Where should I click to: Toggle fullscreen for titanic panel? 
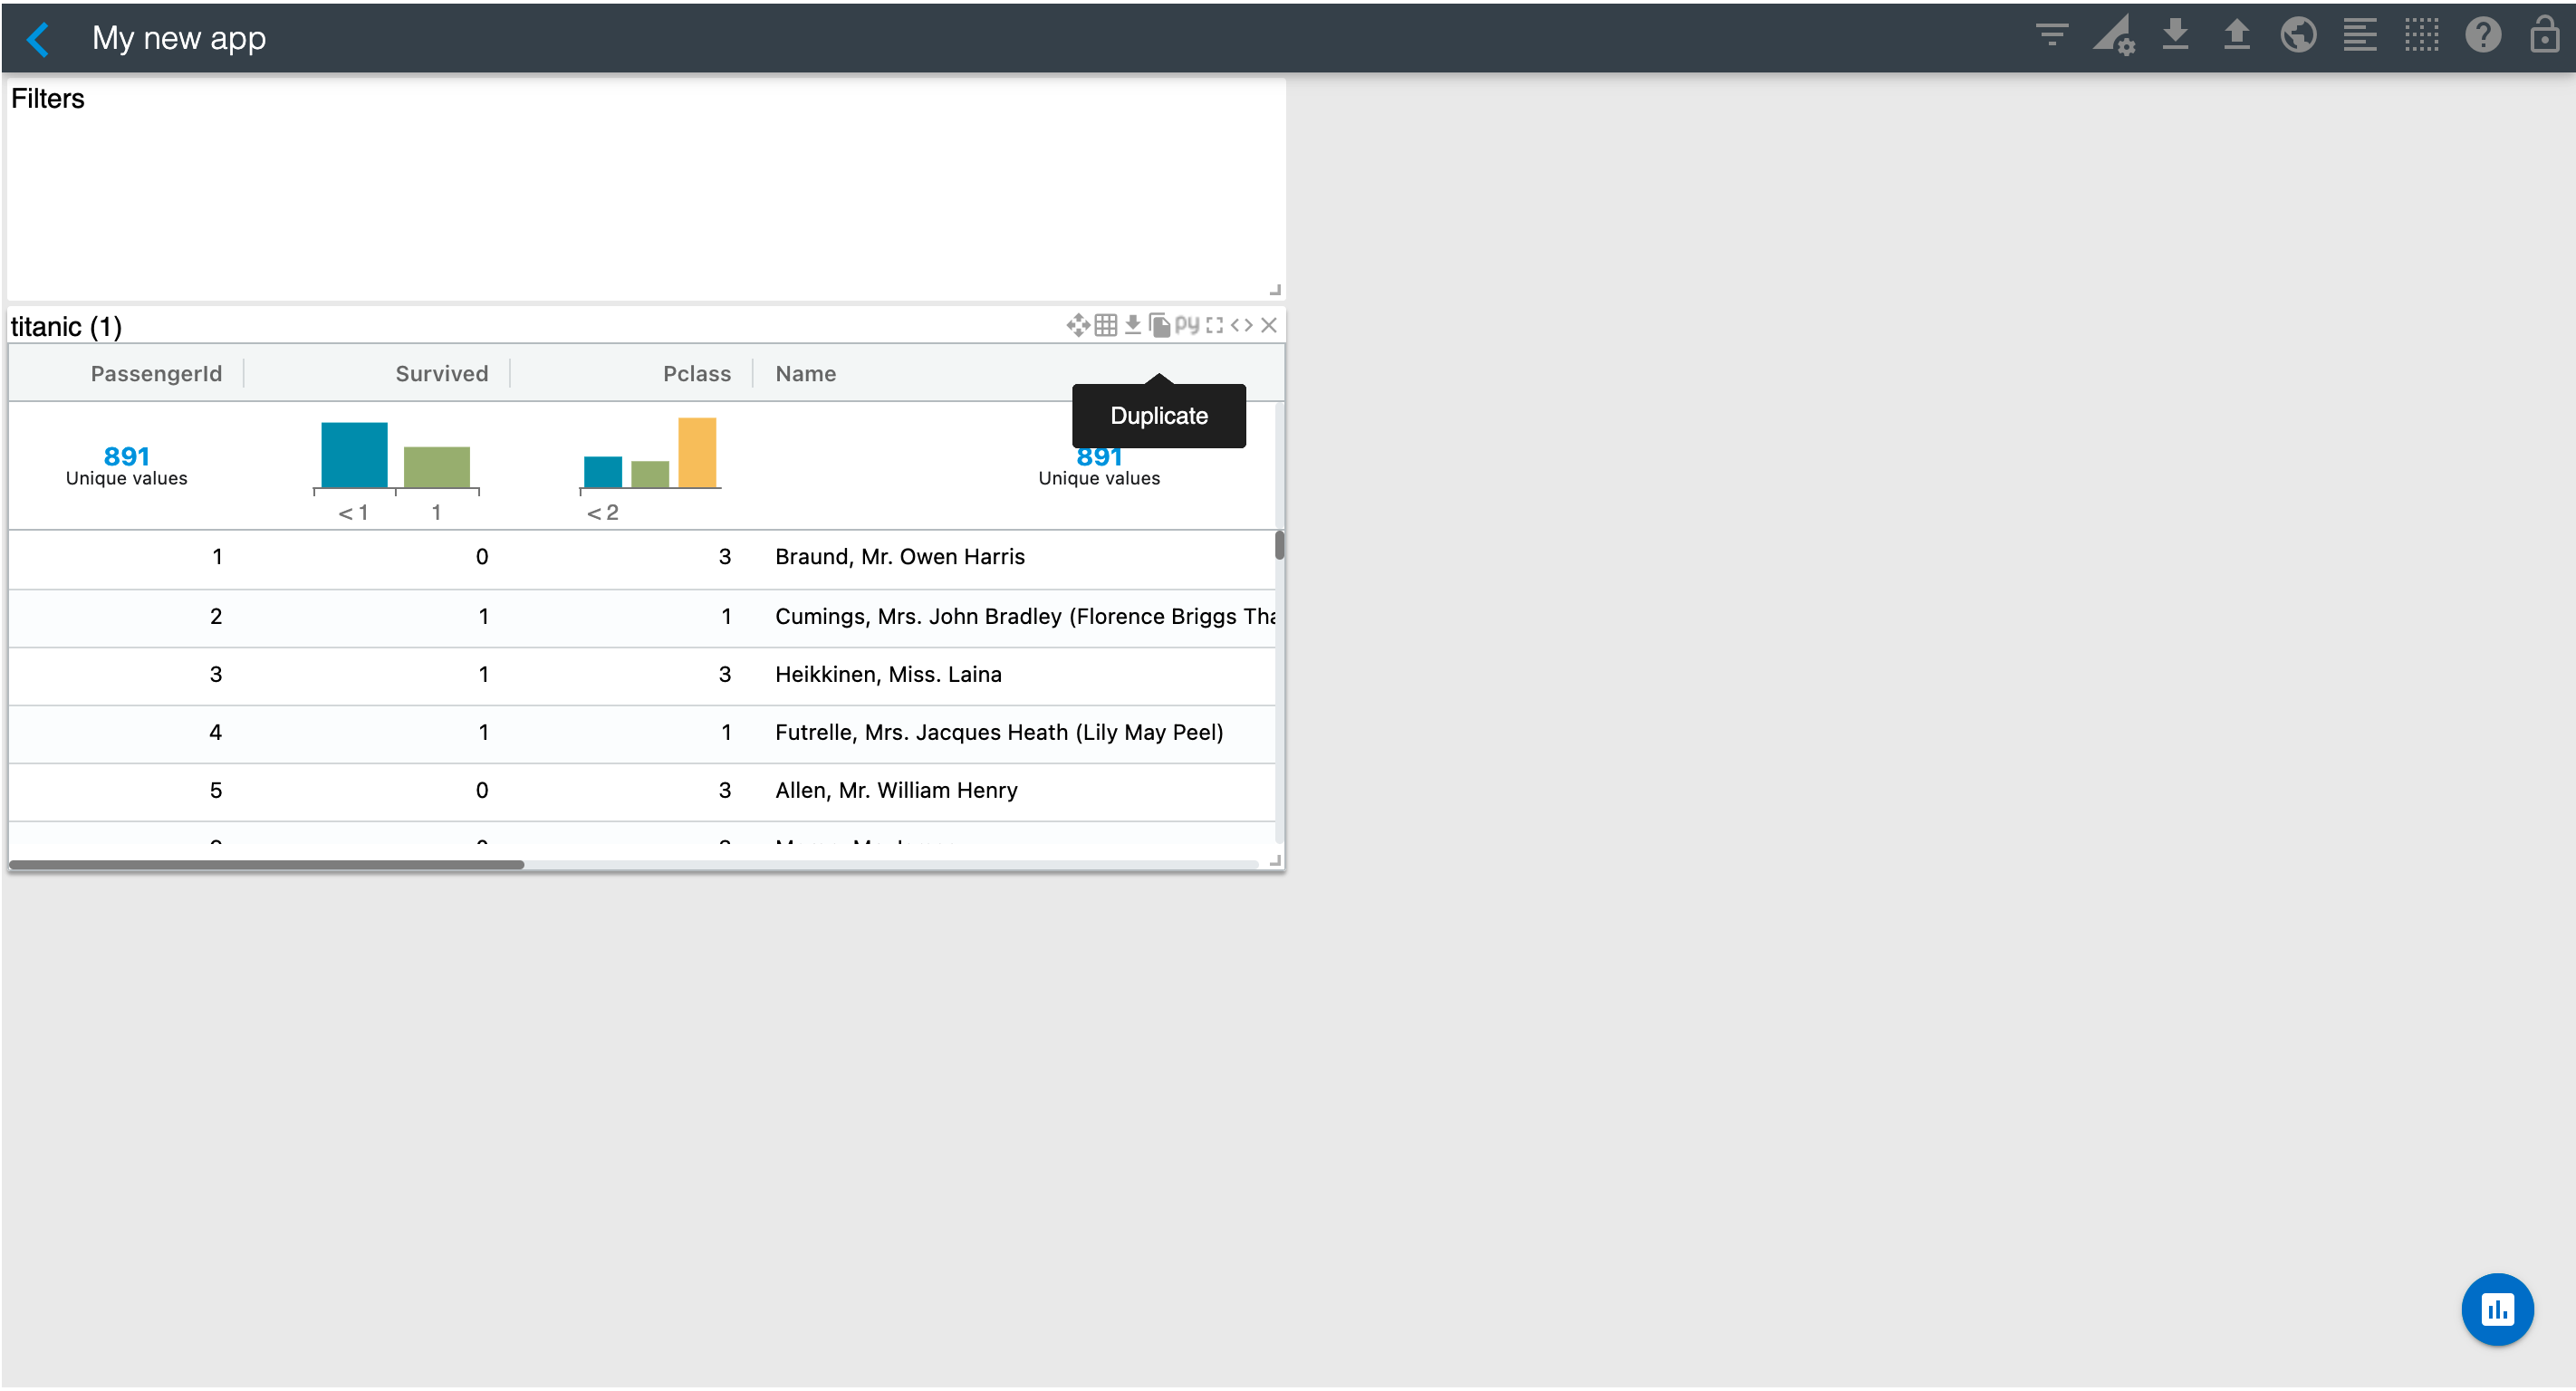pyautogui.click(x=1214, y=325)
